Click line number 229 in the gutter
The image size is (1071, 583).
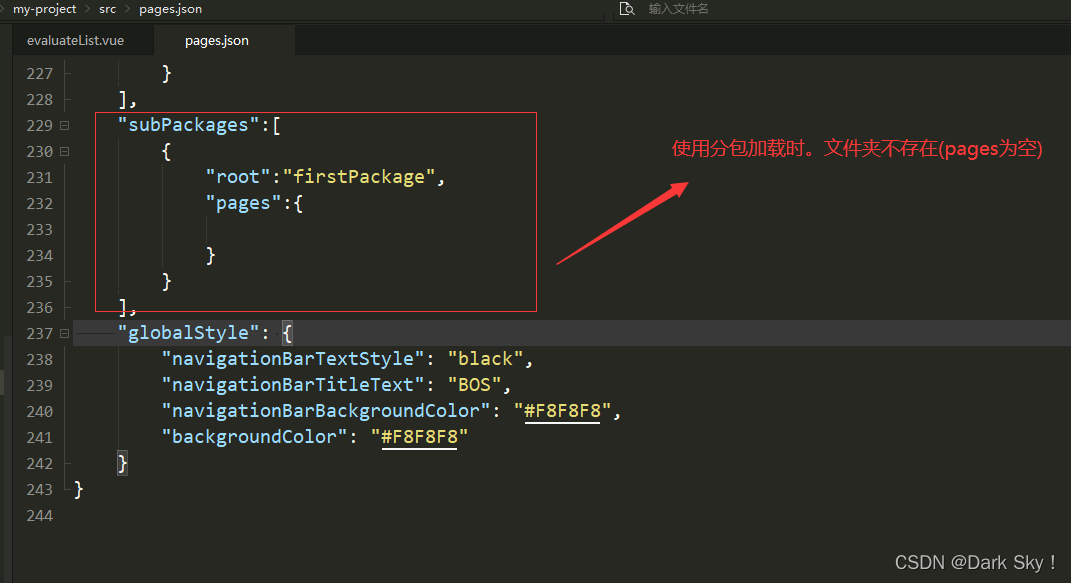click(39, 125)
